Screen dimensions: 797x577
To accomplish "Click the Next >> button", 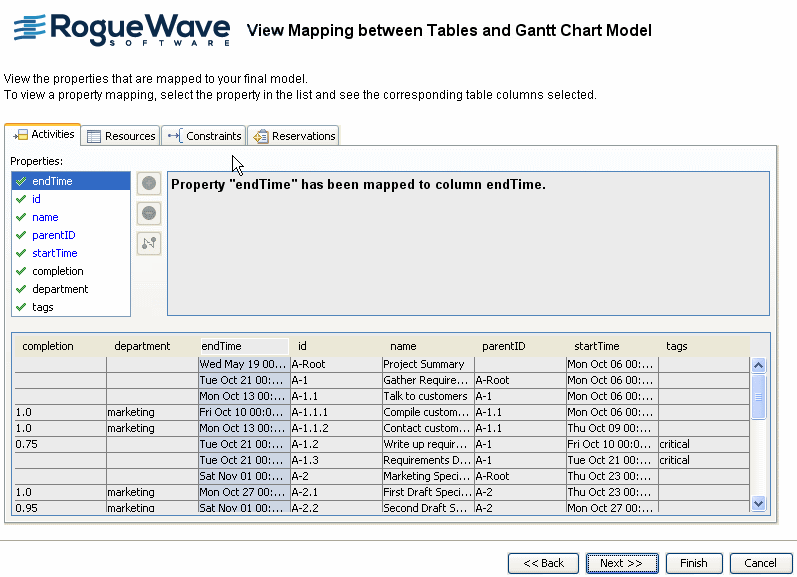I will tap(621, 563).
